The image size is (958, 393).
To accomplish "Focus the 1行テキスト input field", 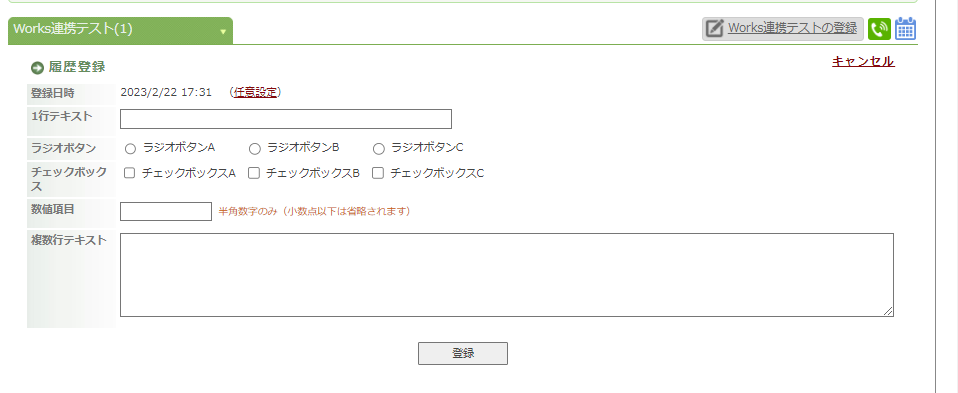I will pyautogui.click(x=286, y=119).
